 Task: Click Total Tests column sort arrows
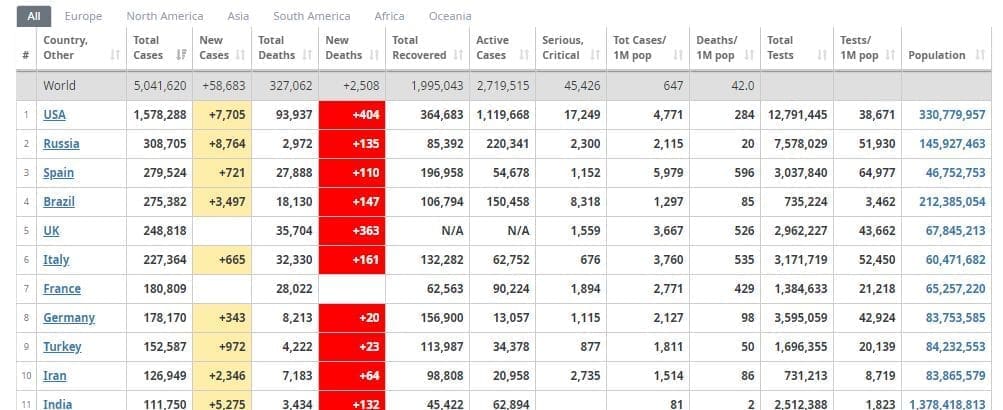point(823,55)
